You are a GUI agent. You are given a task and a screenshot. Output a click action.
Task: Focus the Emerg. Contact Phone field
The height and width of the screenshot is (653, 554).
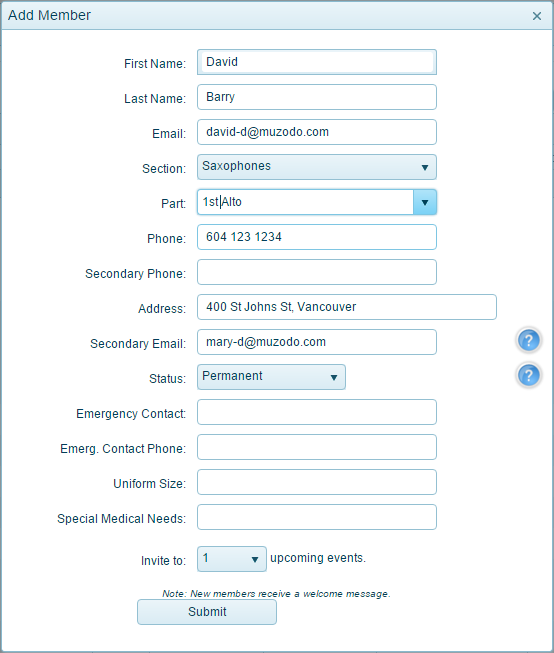317,447
